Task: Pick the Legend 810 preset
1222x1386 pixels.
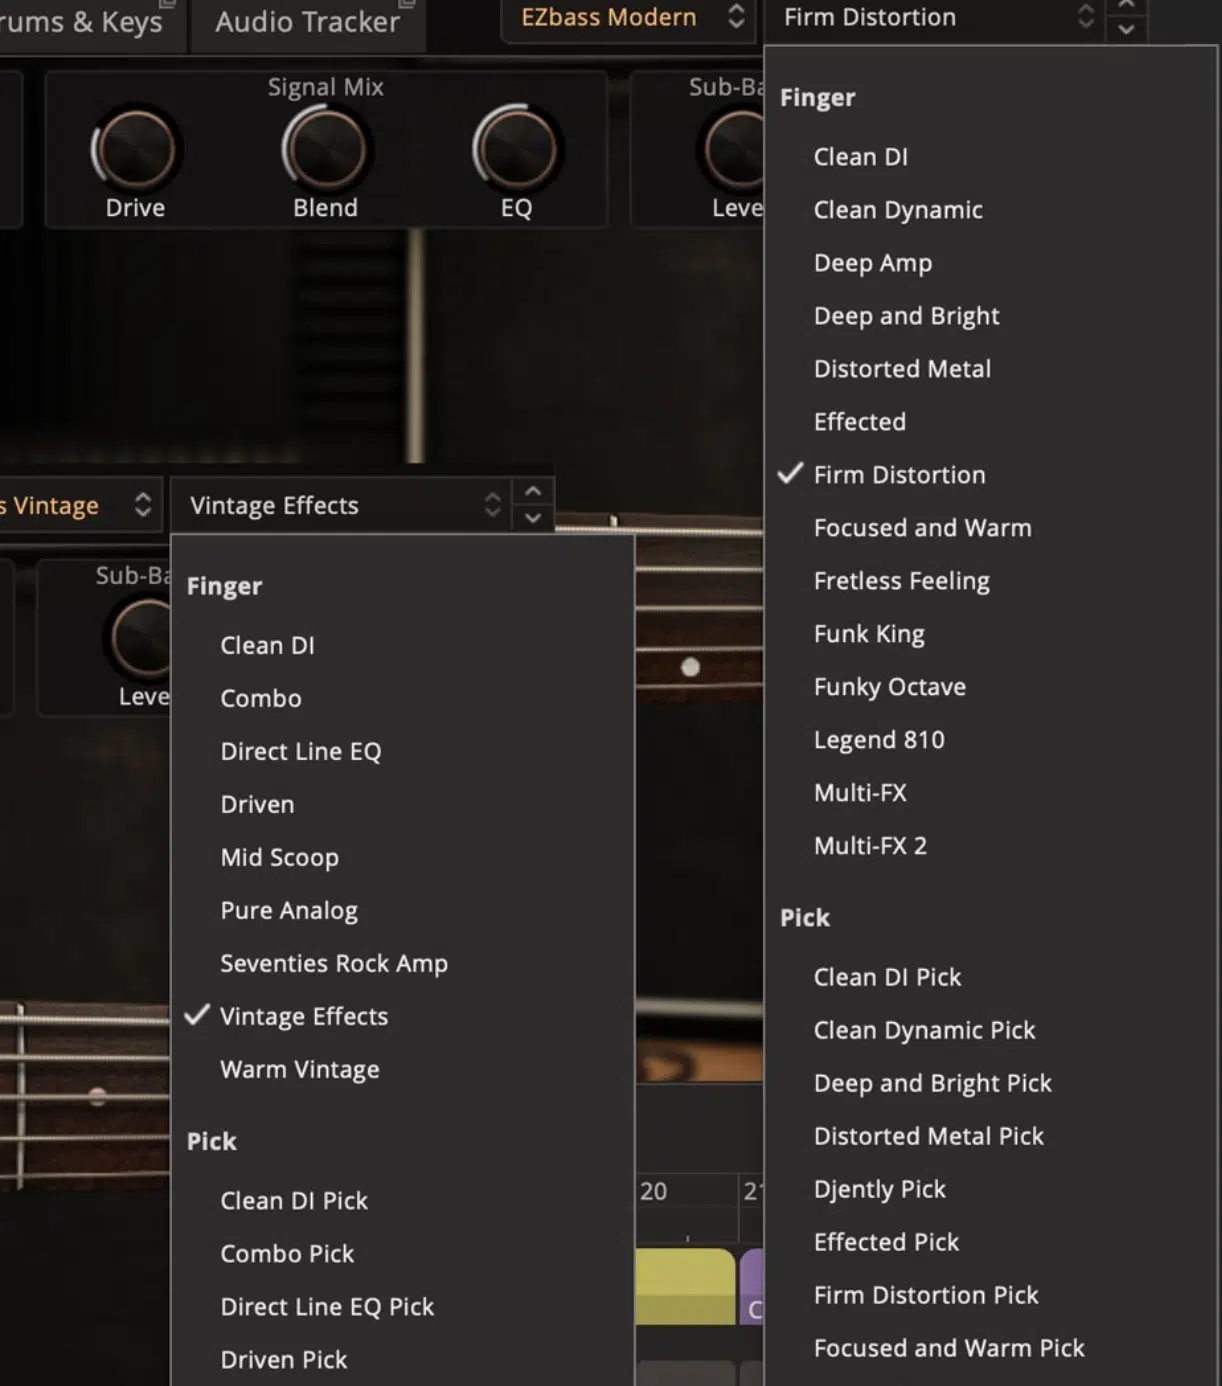Action: click(991, 740)
